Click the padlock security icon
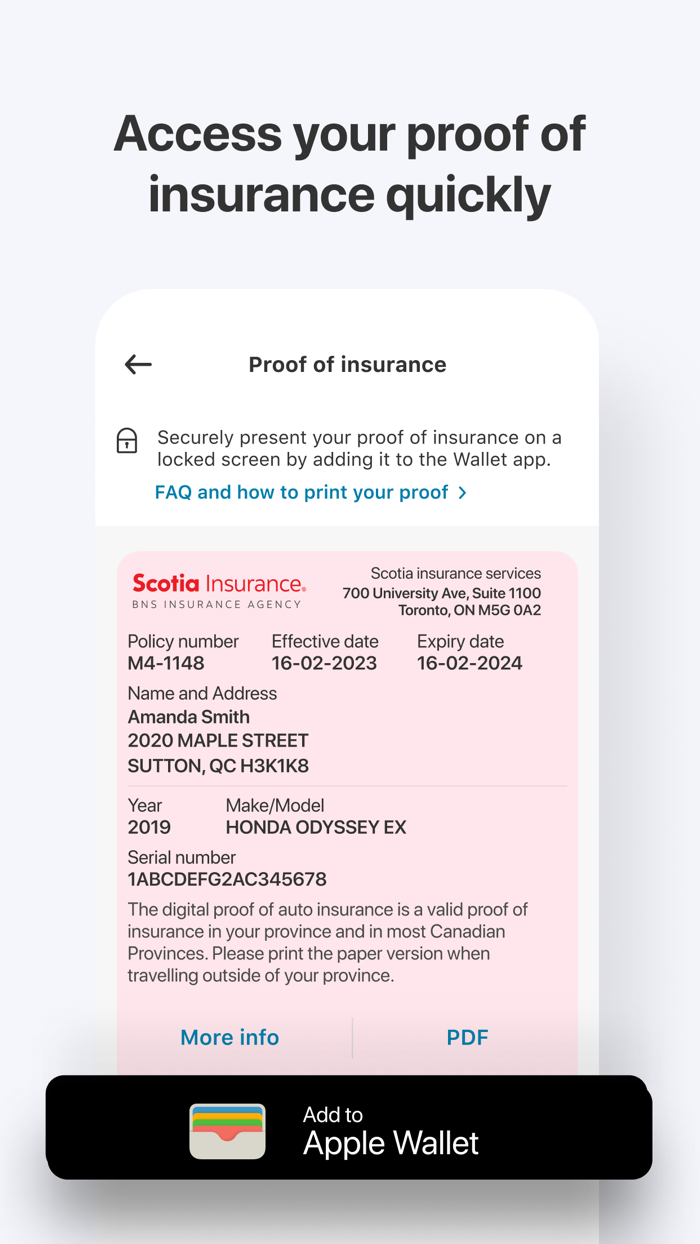Image resolution: width=700 pixels, height=1244 pixels. [x=127, y=440]
